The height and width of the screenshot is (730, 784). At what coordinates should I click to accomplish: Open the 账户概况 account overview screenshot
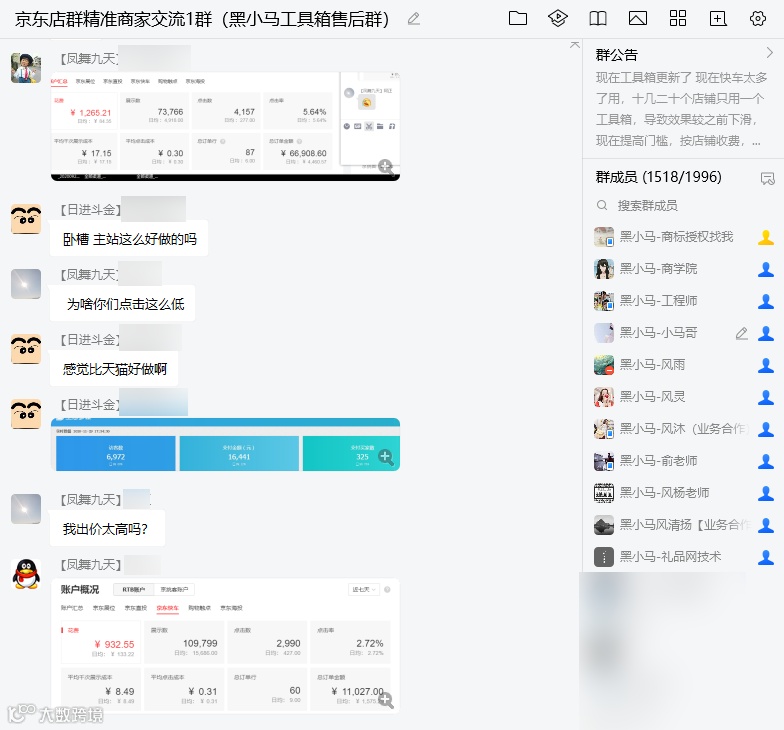tap(225, 646)
